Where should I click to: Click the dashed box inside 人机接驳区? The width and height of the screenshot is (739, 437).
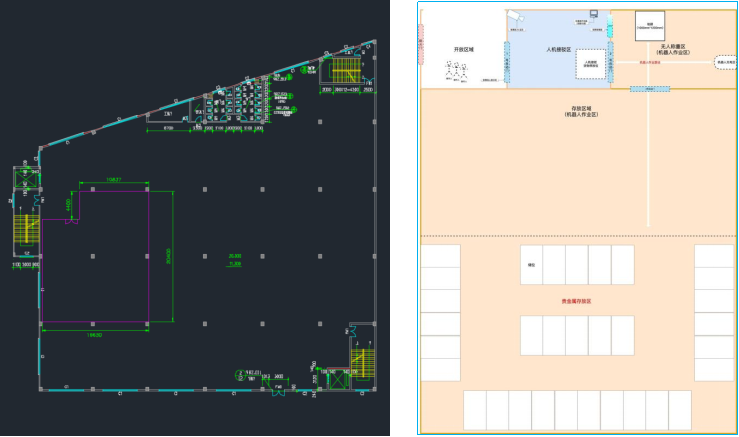pos(589,62)
